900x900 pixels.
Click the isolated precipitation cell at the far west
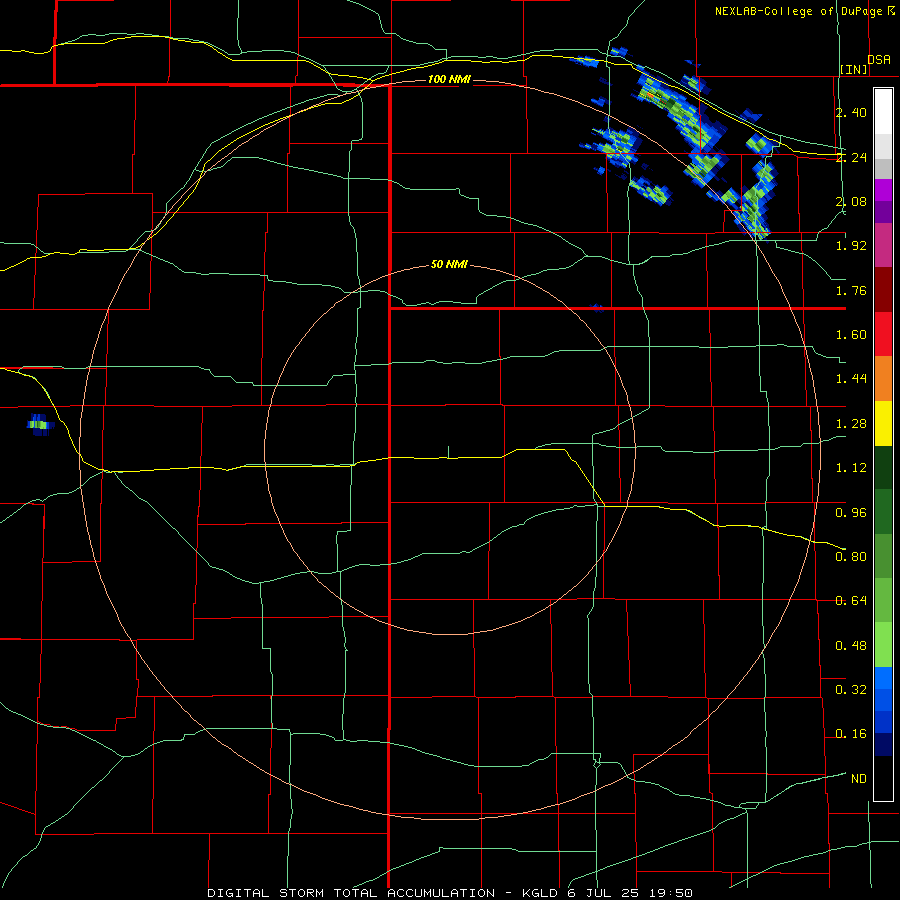pos(40,425)
